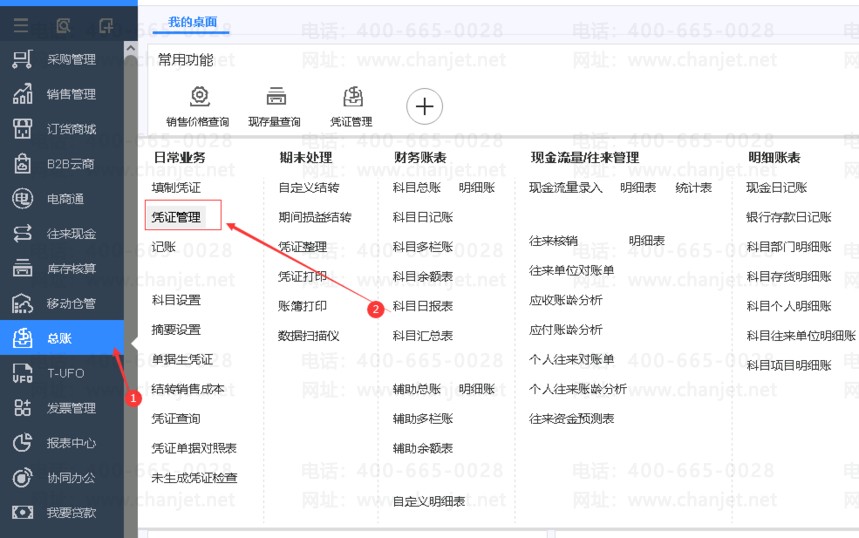The image size is (859, 538).
Task: Open 统计表 under 现金流量
Action: [694, 188]
